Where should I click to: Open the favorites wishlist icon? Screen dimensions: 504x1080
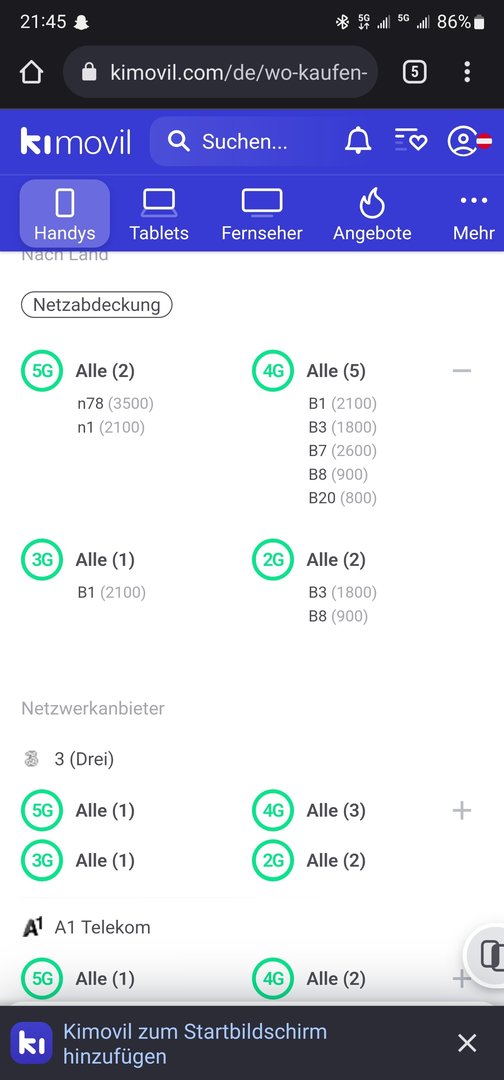(410, 141)
